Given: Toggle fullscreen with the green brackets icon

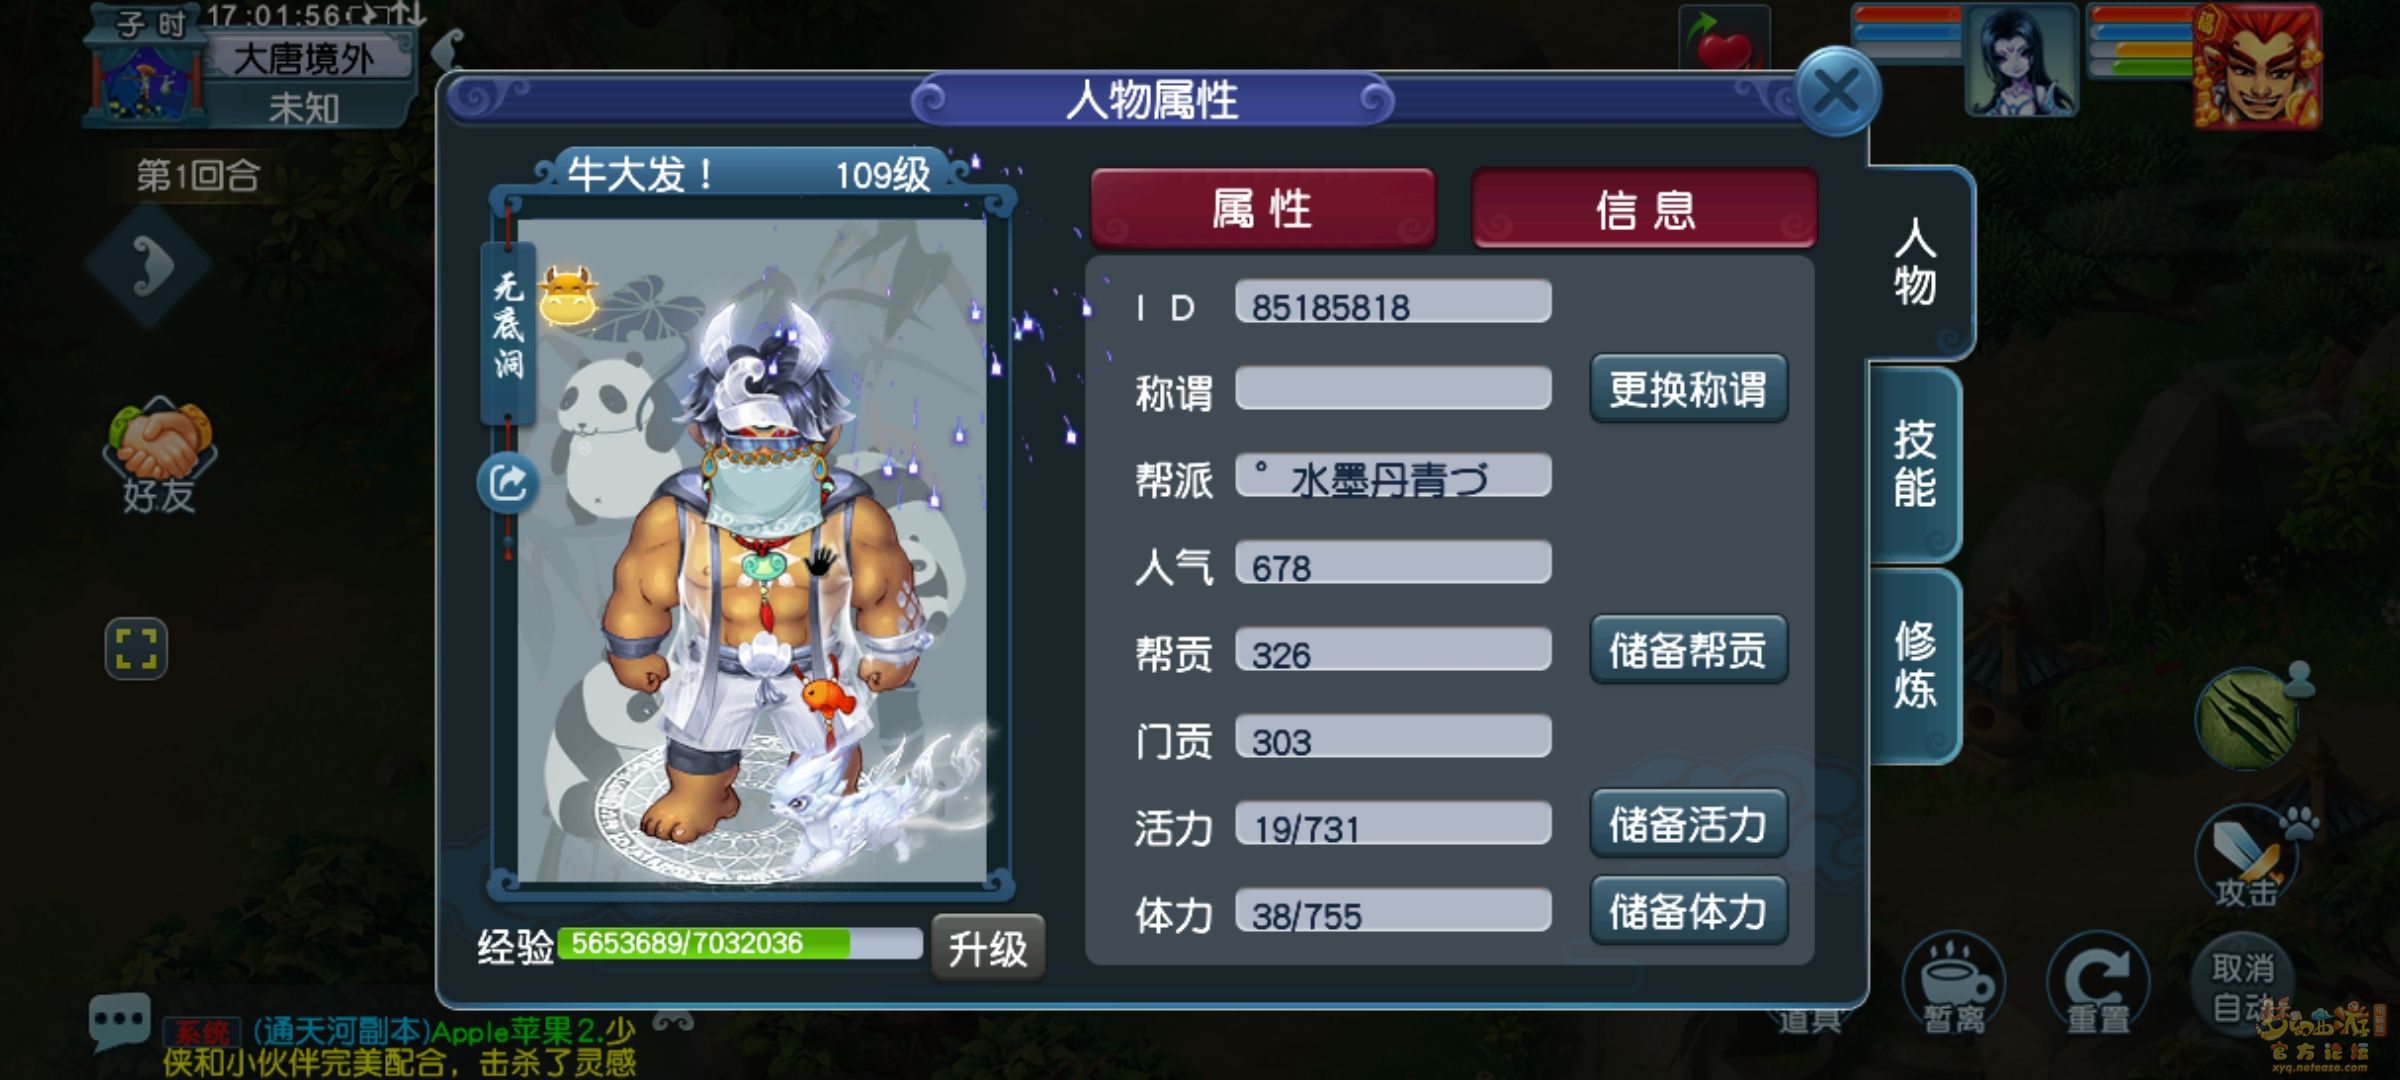Looking at the screenshot, I should (x=136, y=648).
